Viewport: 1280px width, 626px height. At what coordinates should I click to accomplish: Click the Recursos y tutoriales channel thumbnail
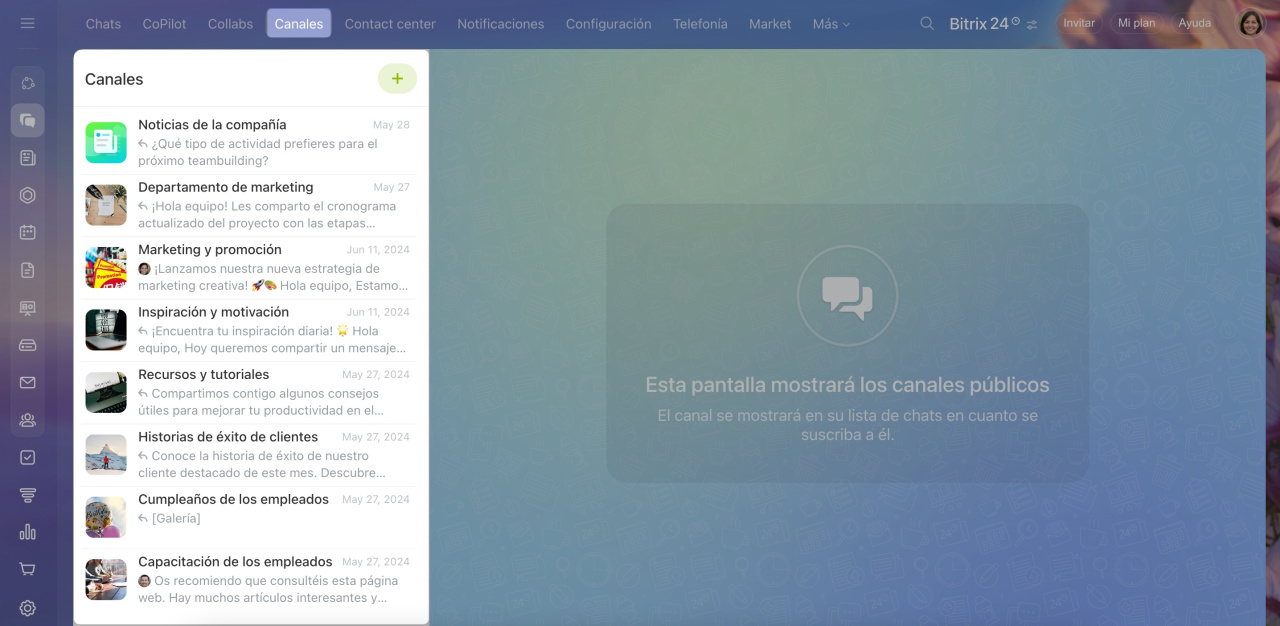coord(106,393)
